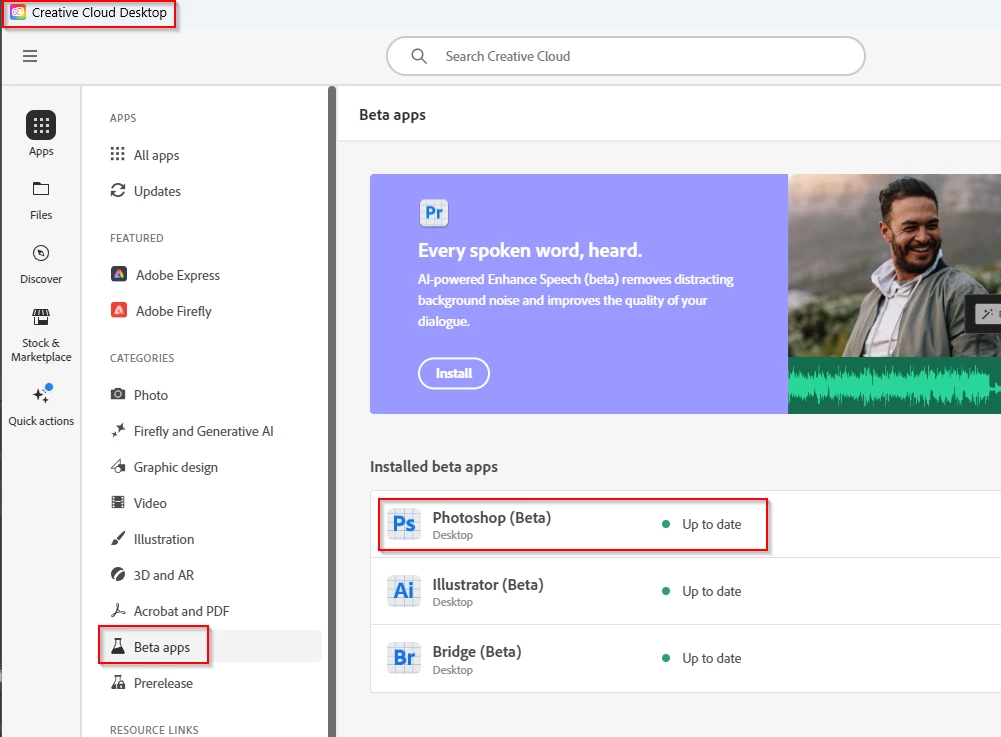Click the green audio waveform in banner
Screen dimensions: 1001x737
894,385
